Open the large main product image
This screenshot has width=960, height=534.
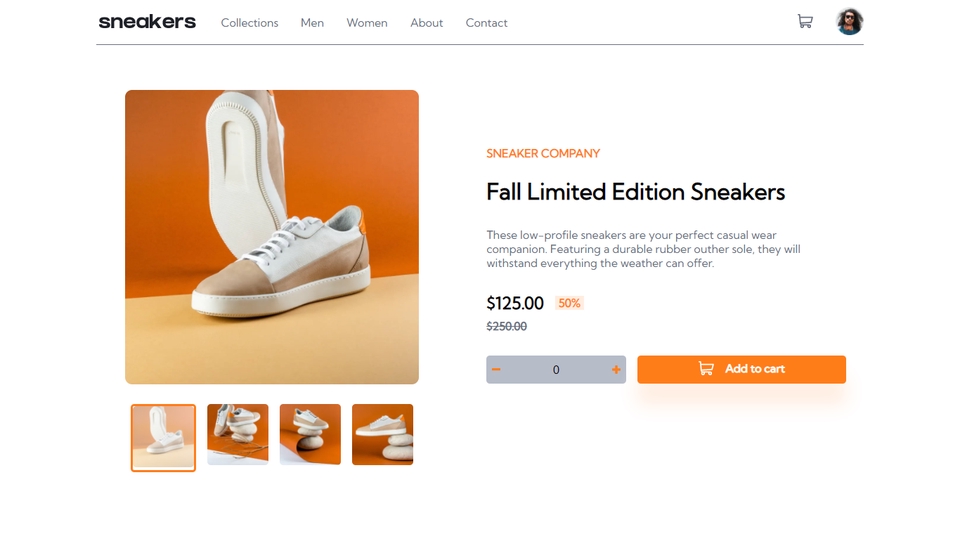pyautogui.click(x=272, y=237)
